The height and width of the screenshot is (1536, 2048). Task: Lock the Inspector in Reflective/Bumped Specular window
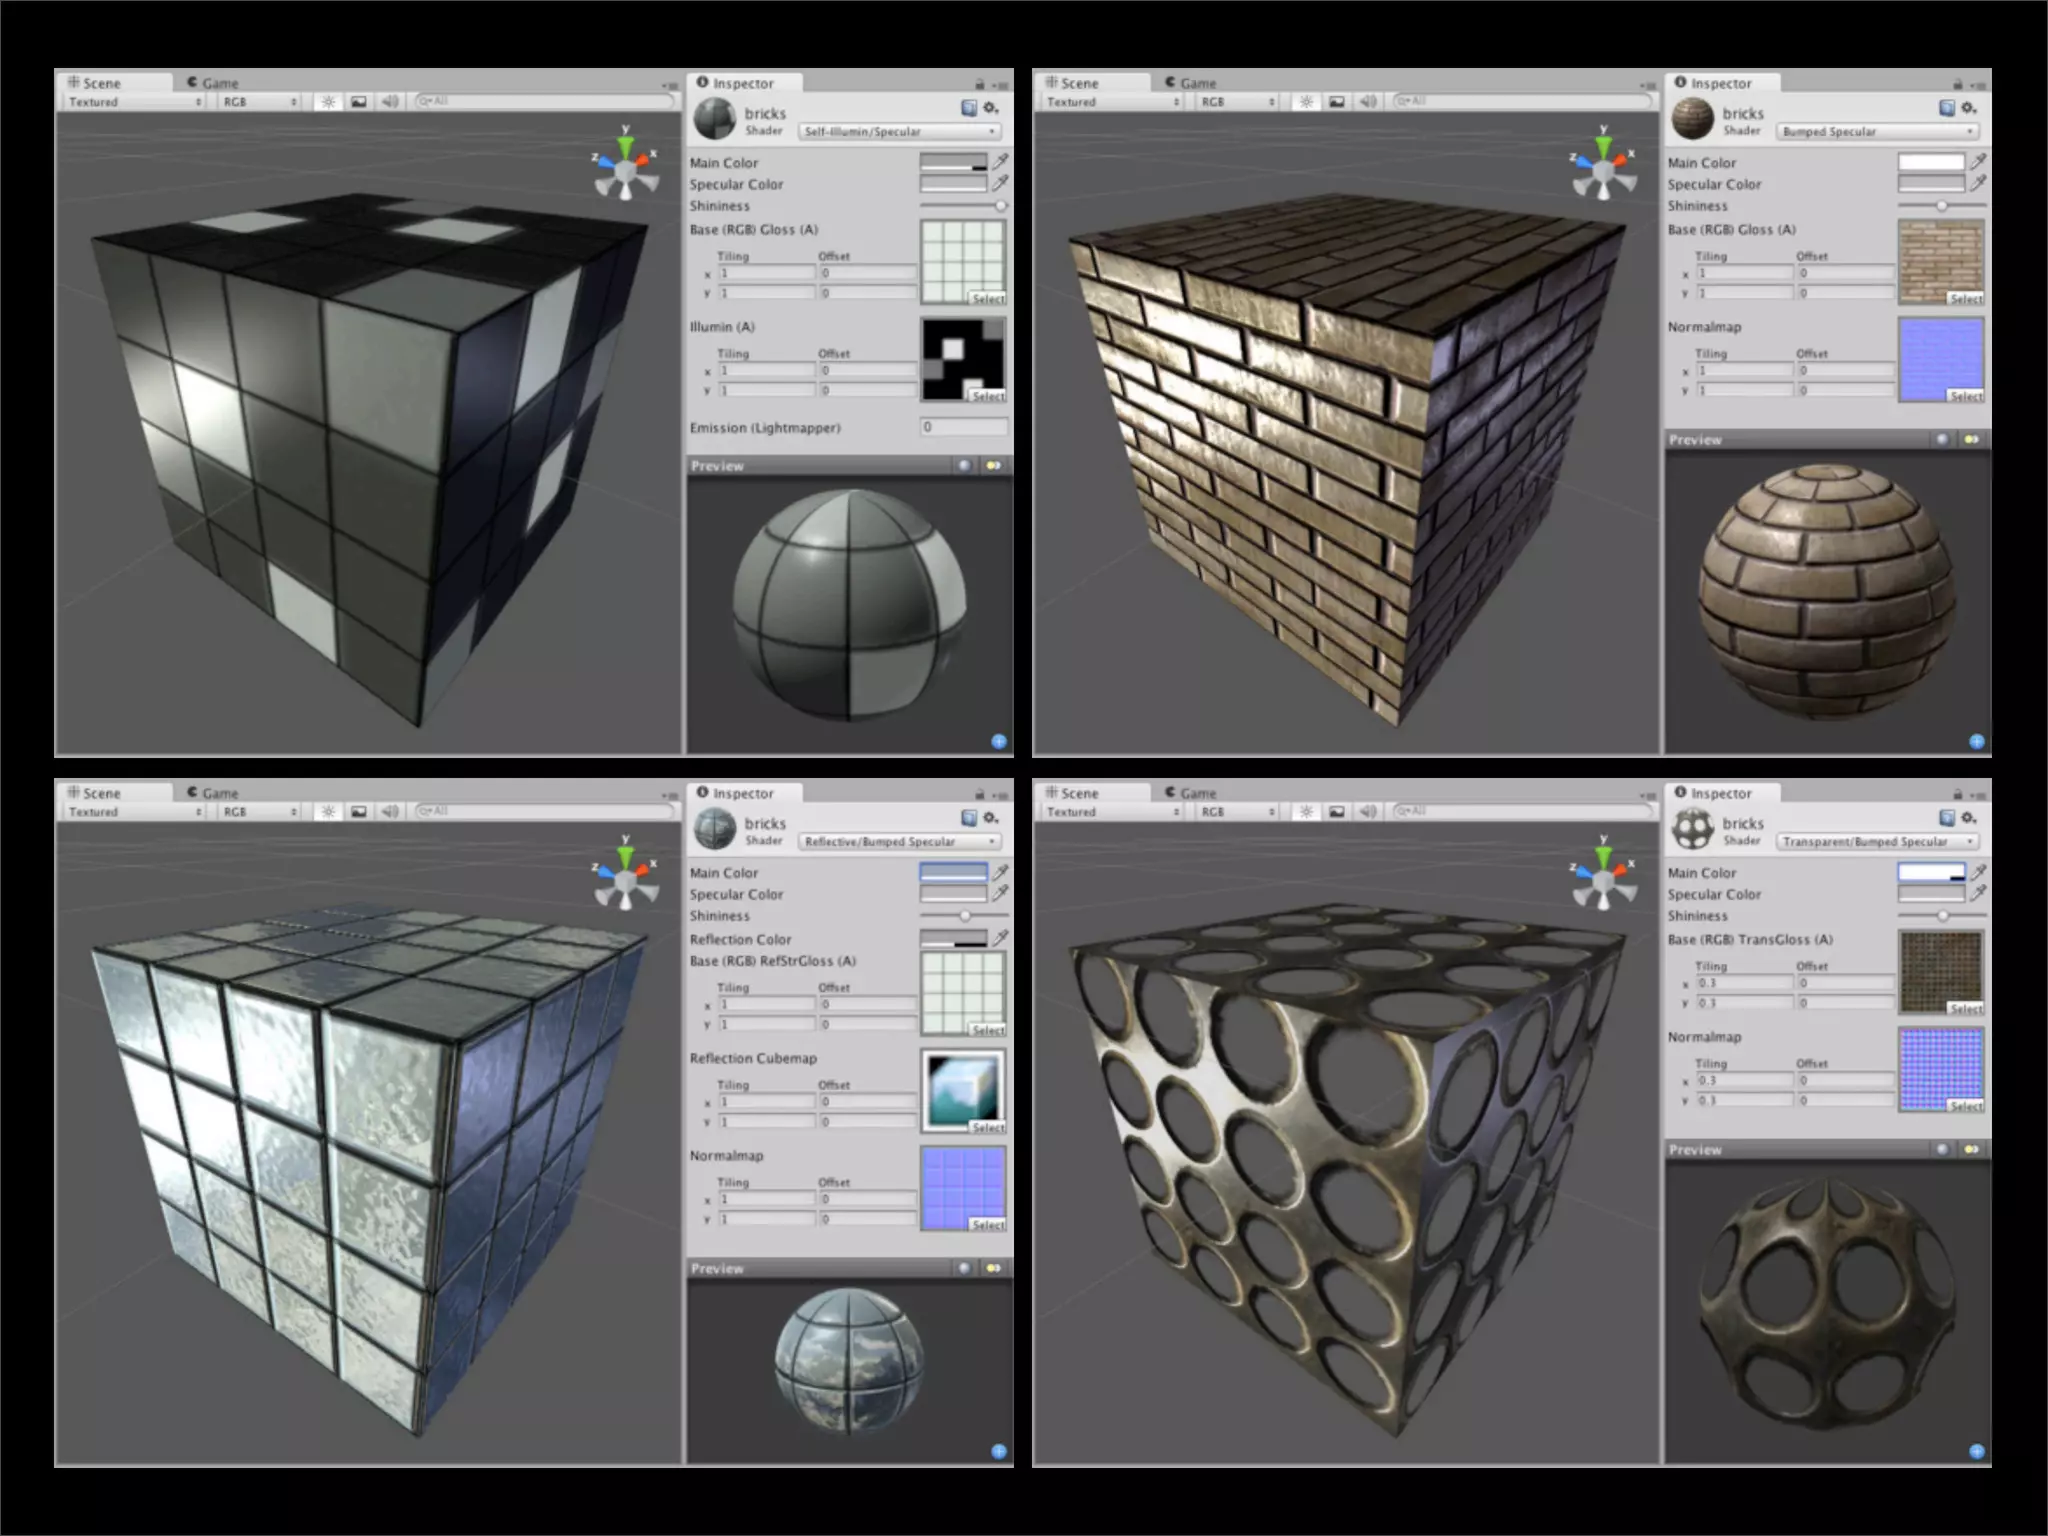point(980,794)
